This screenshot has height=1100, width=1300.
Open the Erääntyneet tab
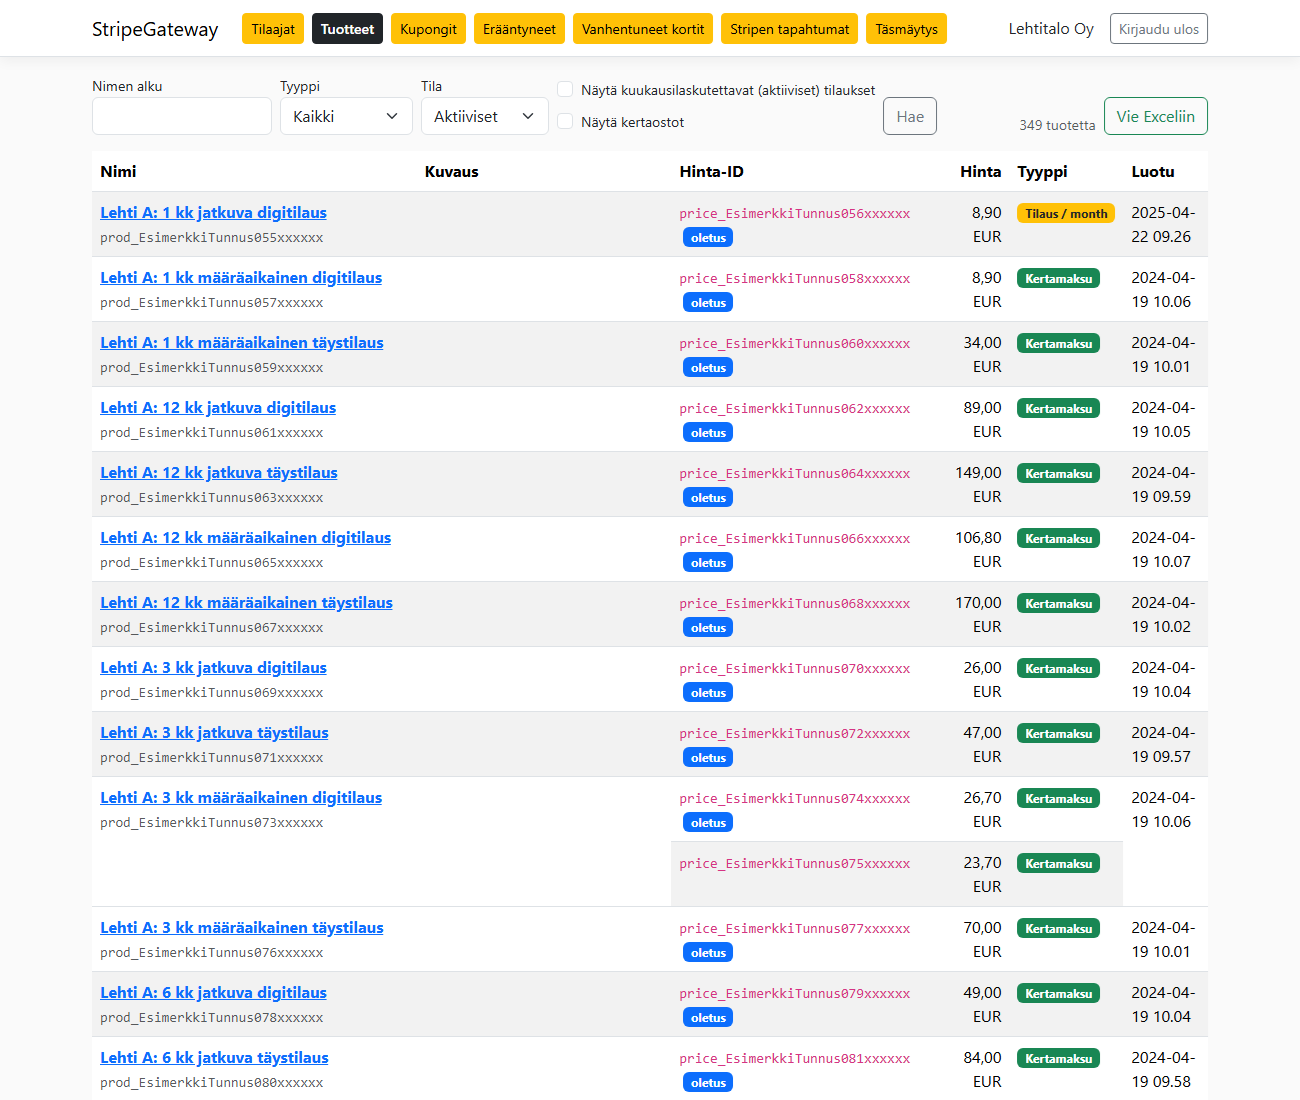(x=519, y=29)
